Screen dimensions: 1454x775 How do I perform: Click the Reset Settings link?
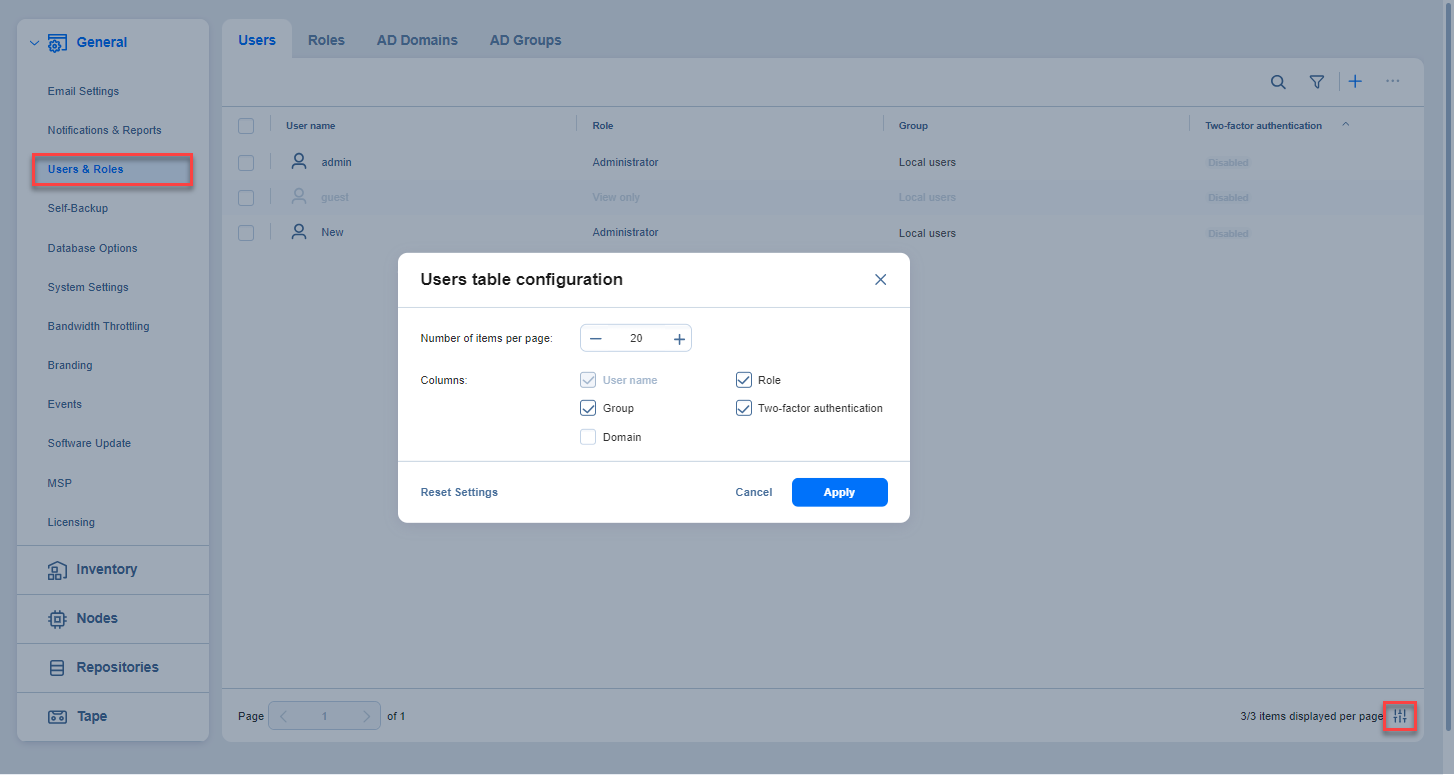tap(459, 492)
